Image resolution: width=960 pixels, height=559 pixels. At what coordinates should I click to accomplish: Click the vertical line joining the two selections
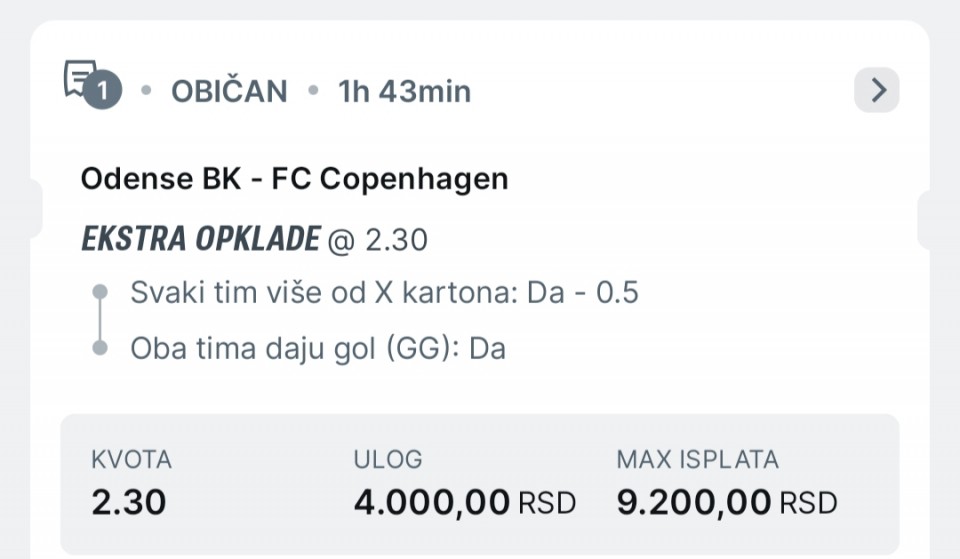click(x=99, y=320)
